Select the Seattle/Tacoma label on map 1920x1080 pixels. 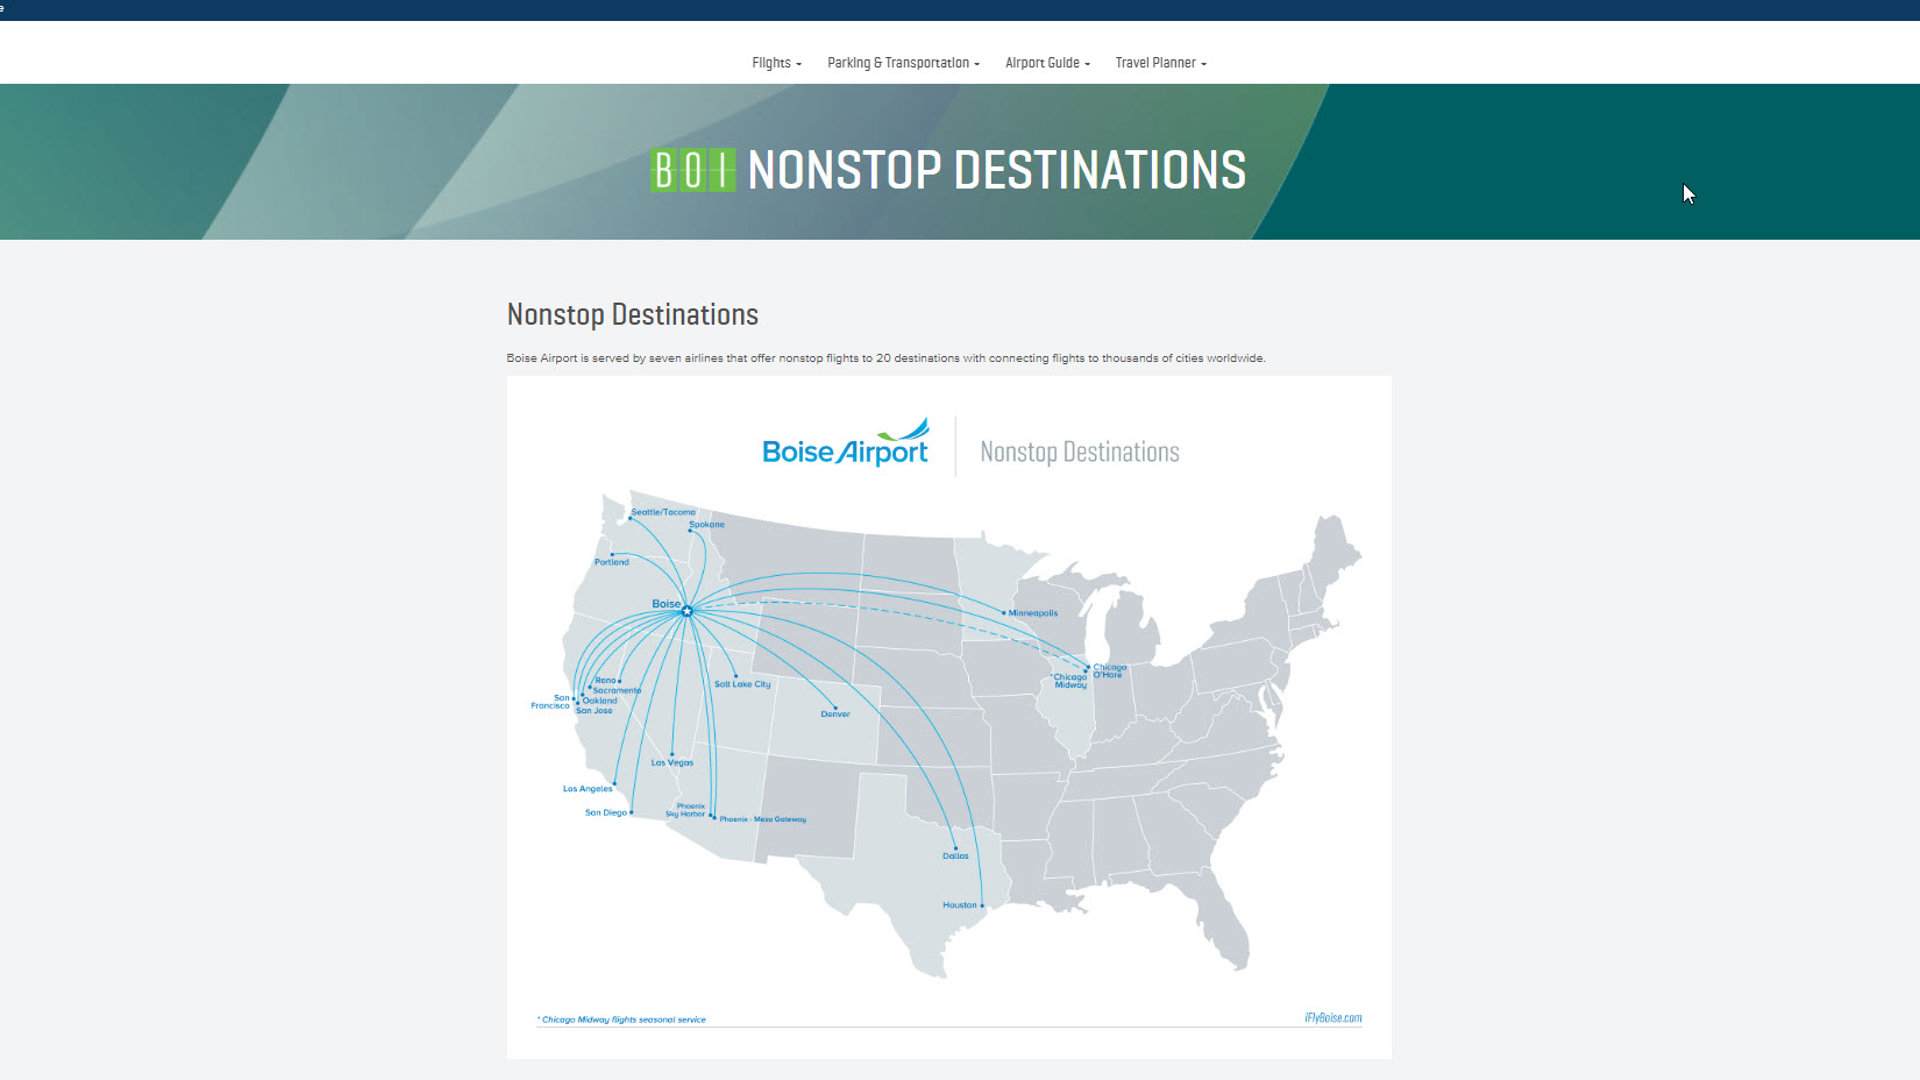(x=662, y=512)
